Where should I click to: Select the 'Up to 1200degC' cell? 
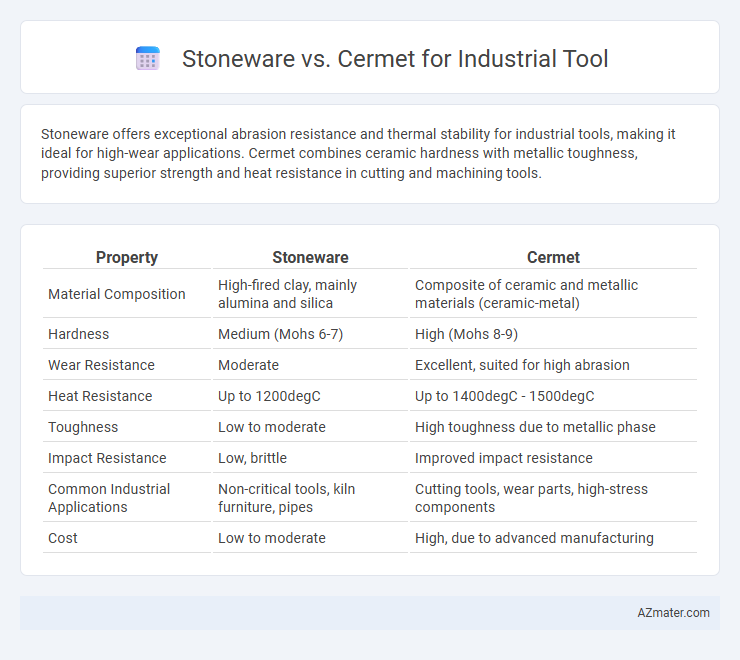point(310,396)
